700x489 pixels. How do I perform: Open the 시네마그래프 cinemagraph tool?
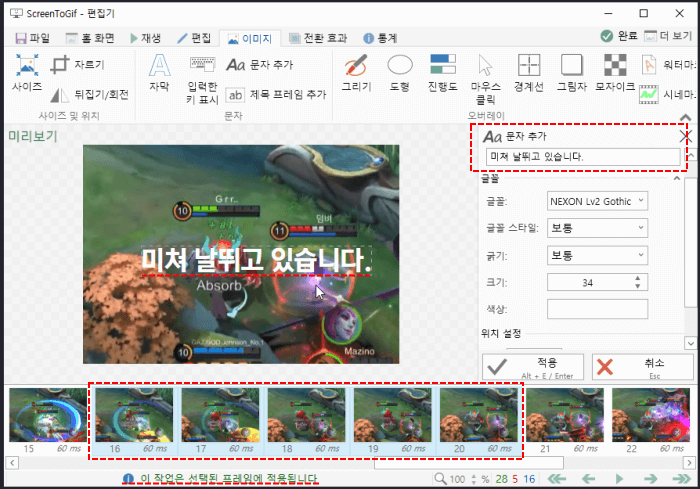tap(667, 94)
